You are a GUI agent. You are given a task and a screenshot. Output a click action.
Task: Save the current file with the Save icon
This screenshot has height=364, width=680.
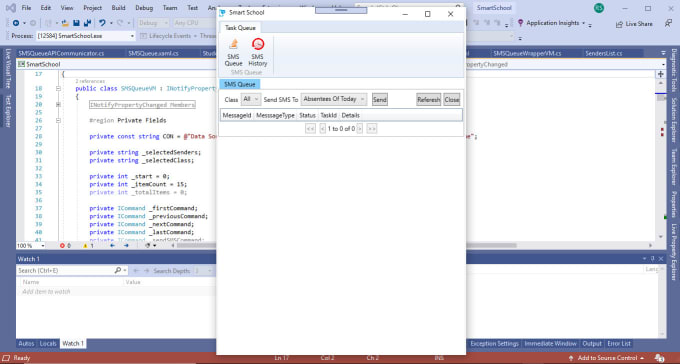(76, 23)
